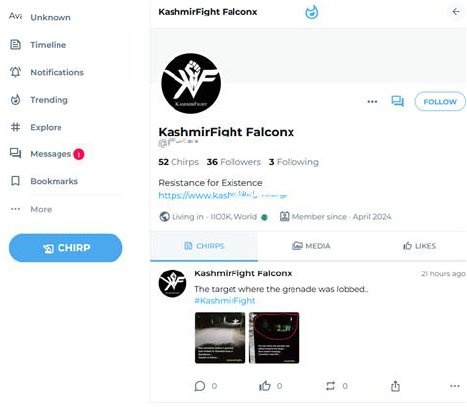Click the back arrow in header

tap(456, 12)
